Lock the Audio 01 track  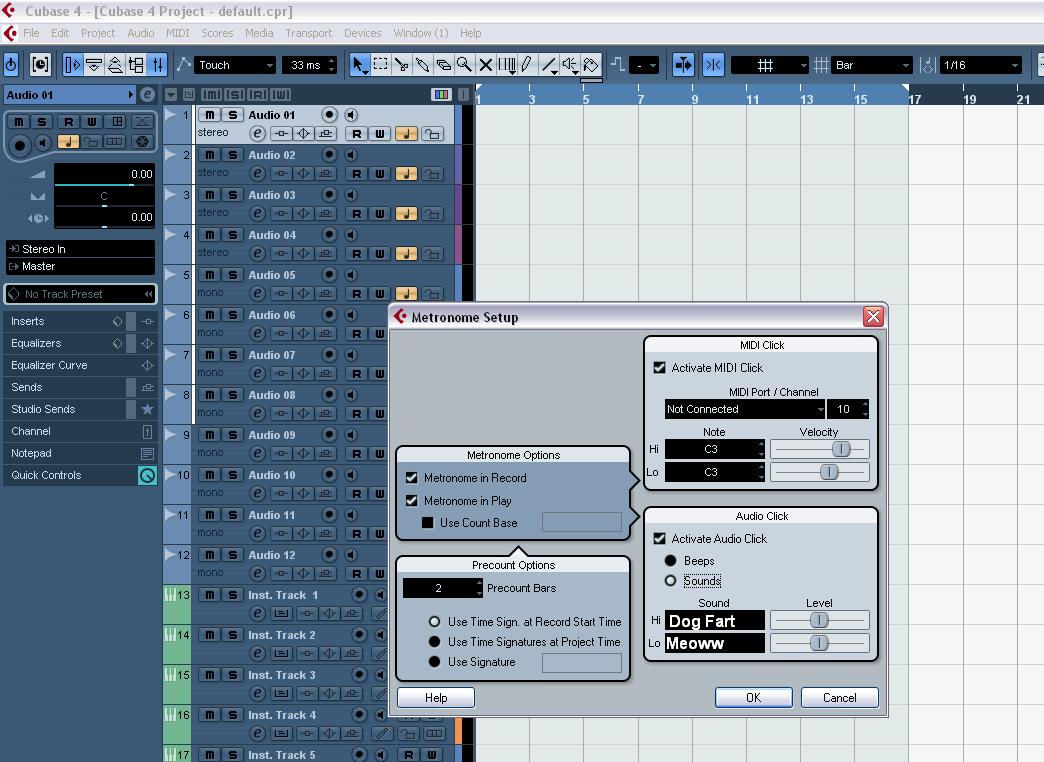[x=432, y=134]
